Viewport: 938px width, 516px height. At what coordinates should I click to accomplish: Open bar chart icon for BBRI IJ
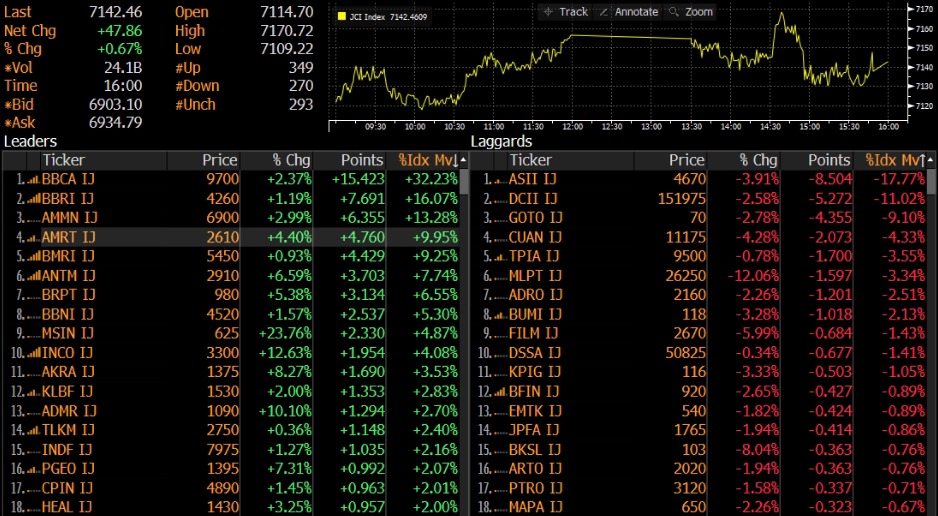(34, 199)
